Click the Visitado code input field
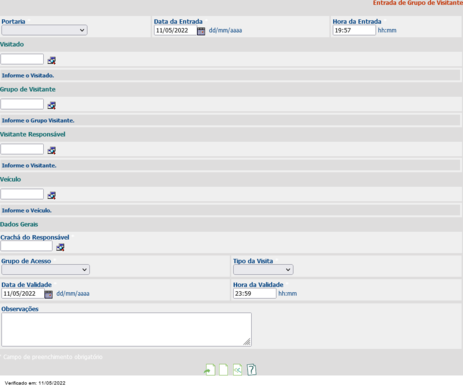This screenshot has height=390, width=463. coord(22,59)
